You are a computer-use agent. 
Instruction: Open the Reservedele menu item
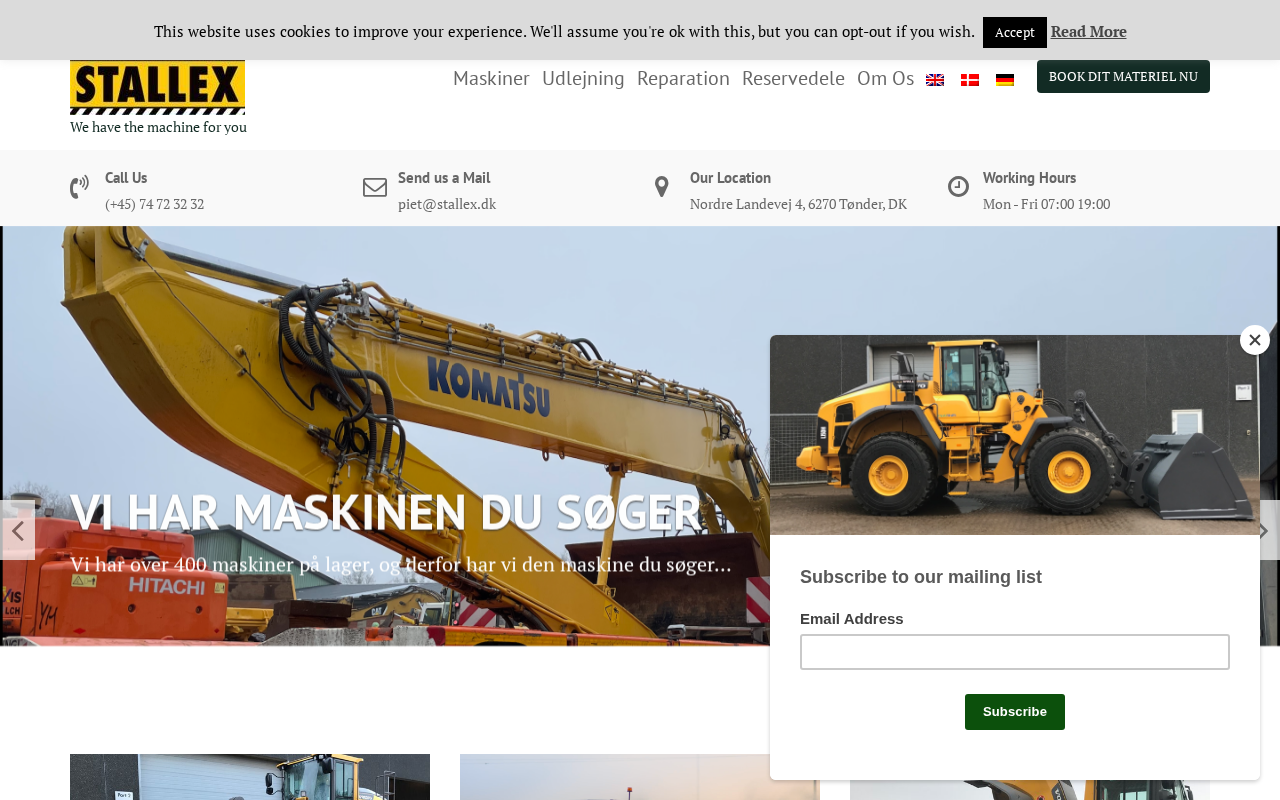point(793,78)
